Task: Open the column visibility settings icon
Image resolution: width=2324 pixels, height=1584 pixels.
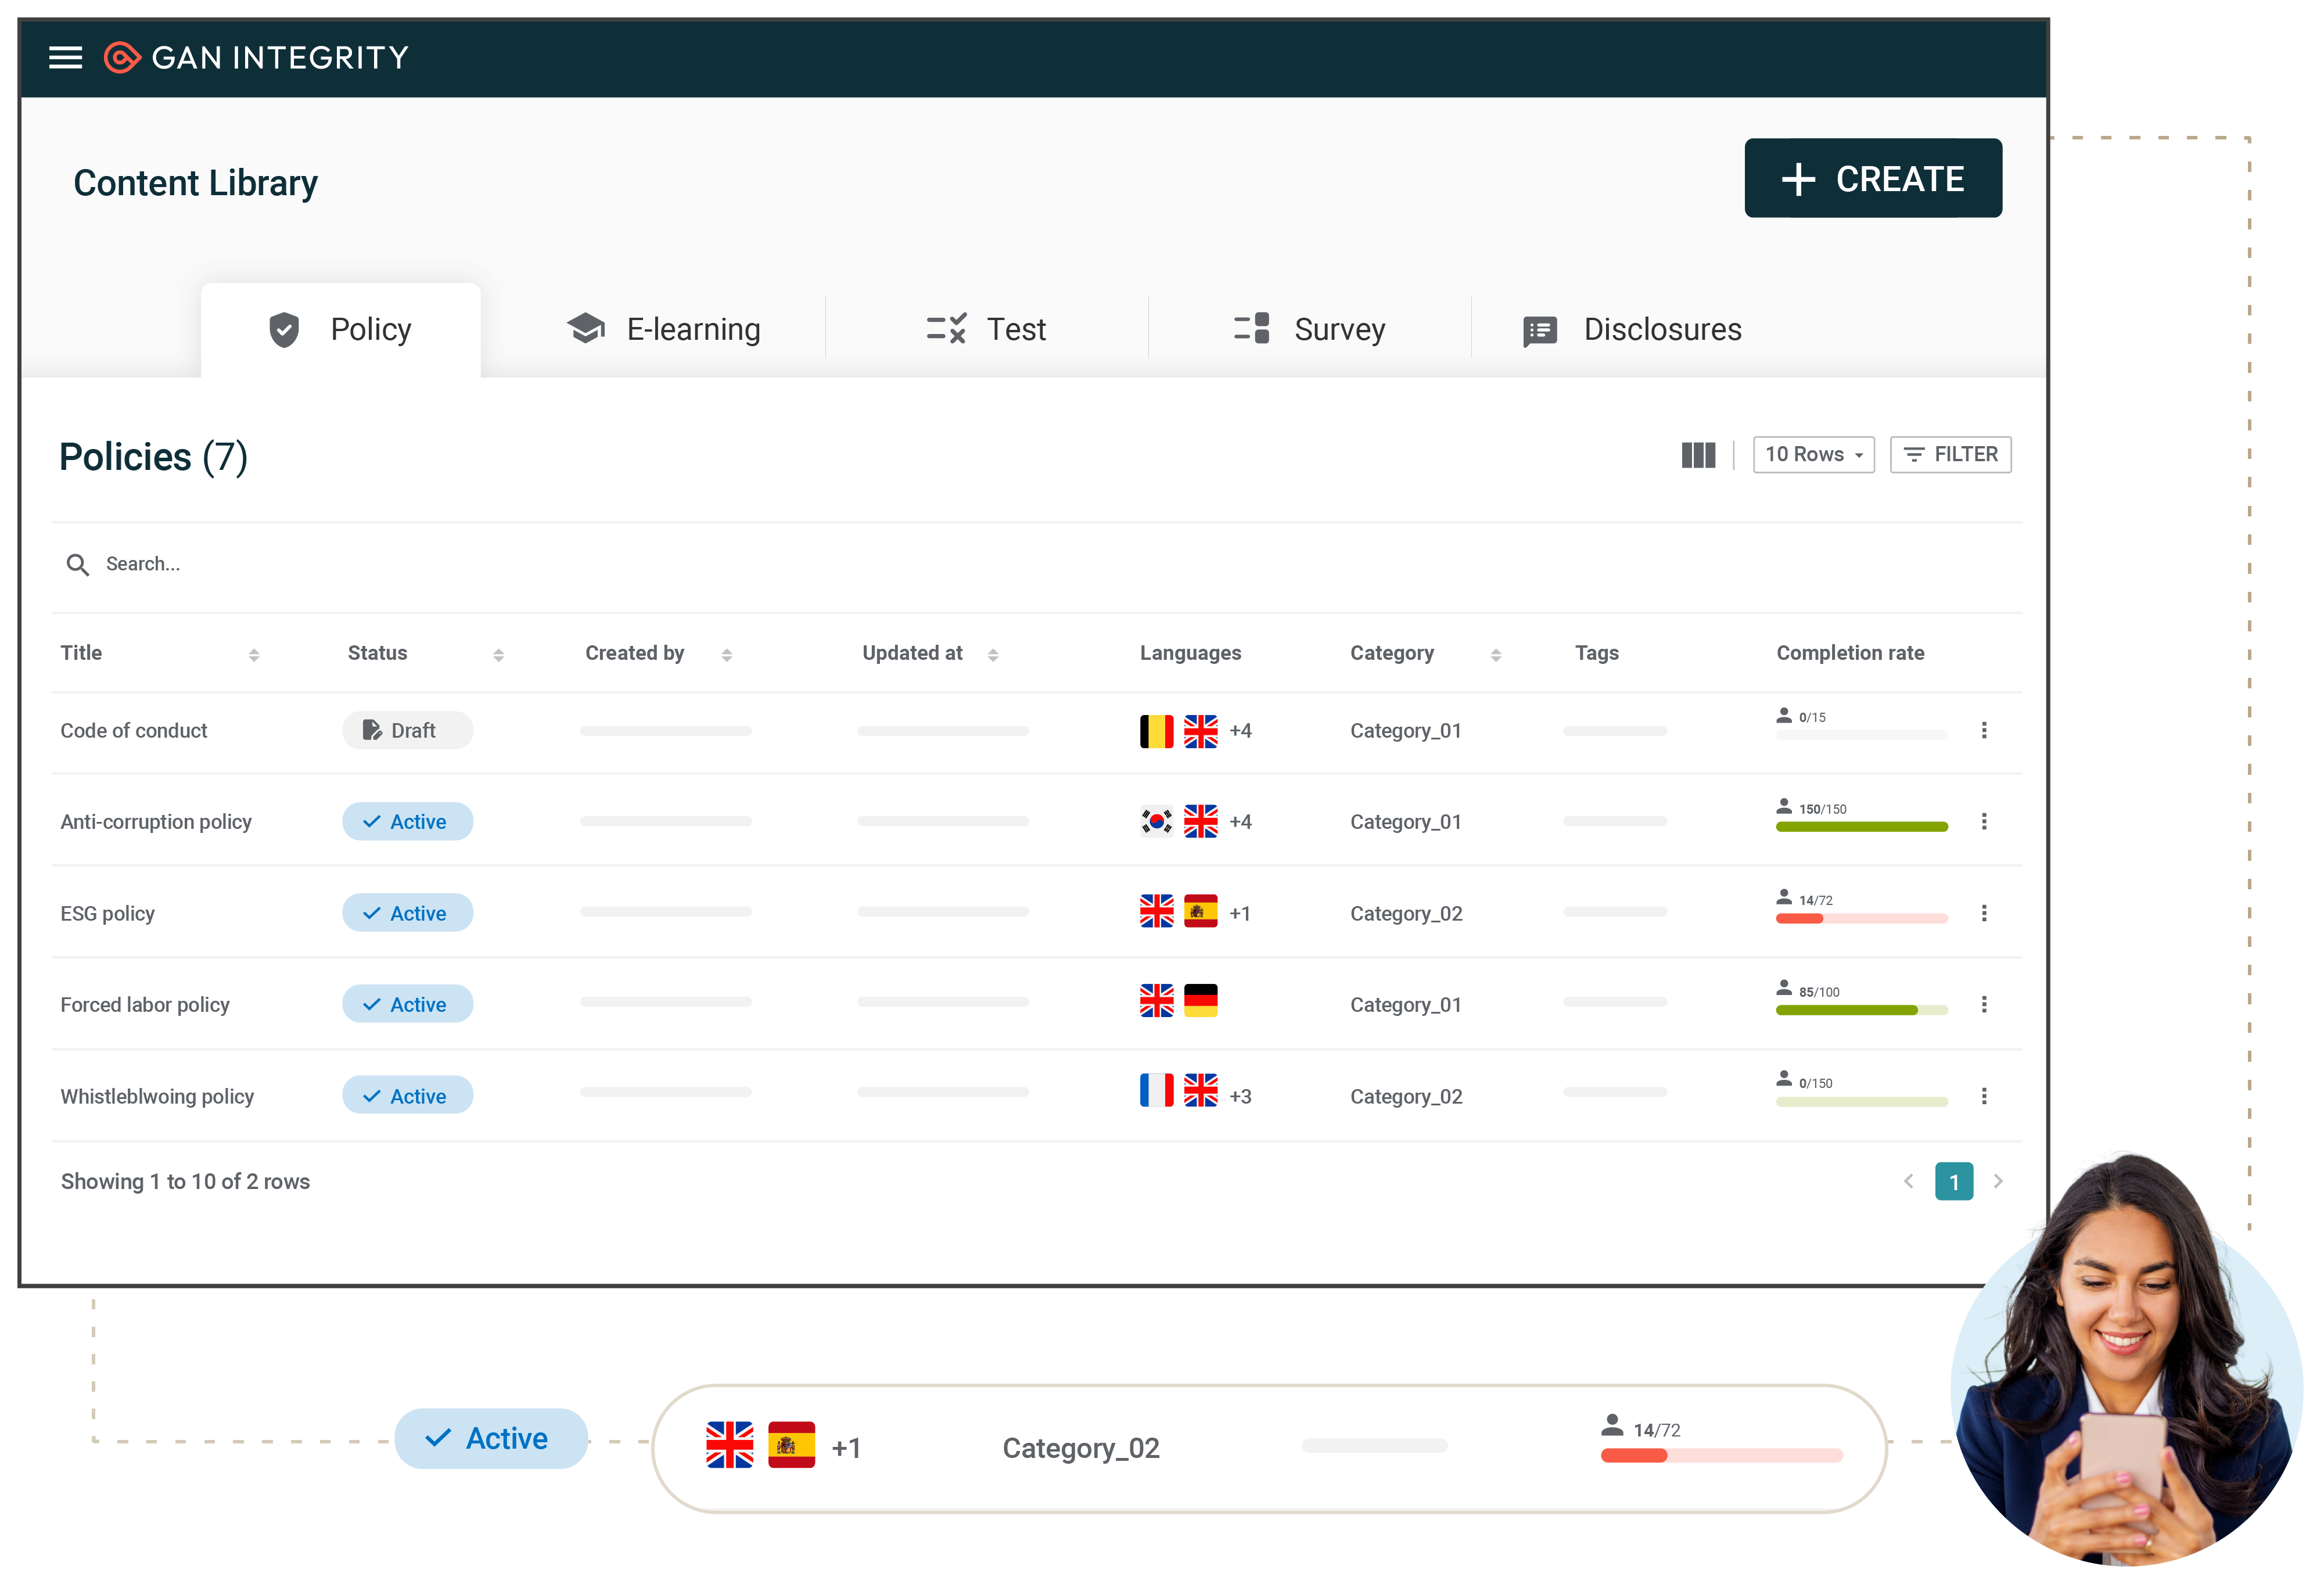Action: [x=1698, y=455]
